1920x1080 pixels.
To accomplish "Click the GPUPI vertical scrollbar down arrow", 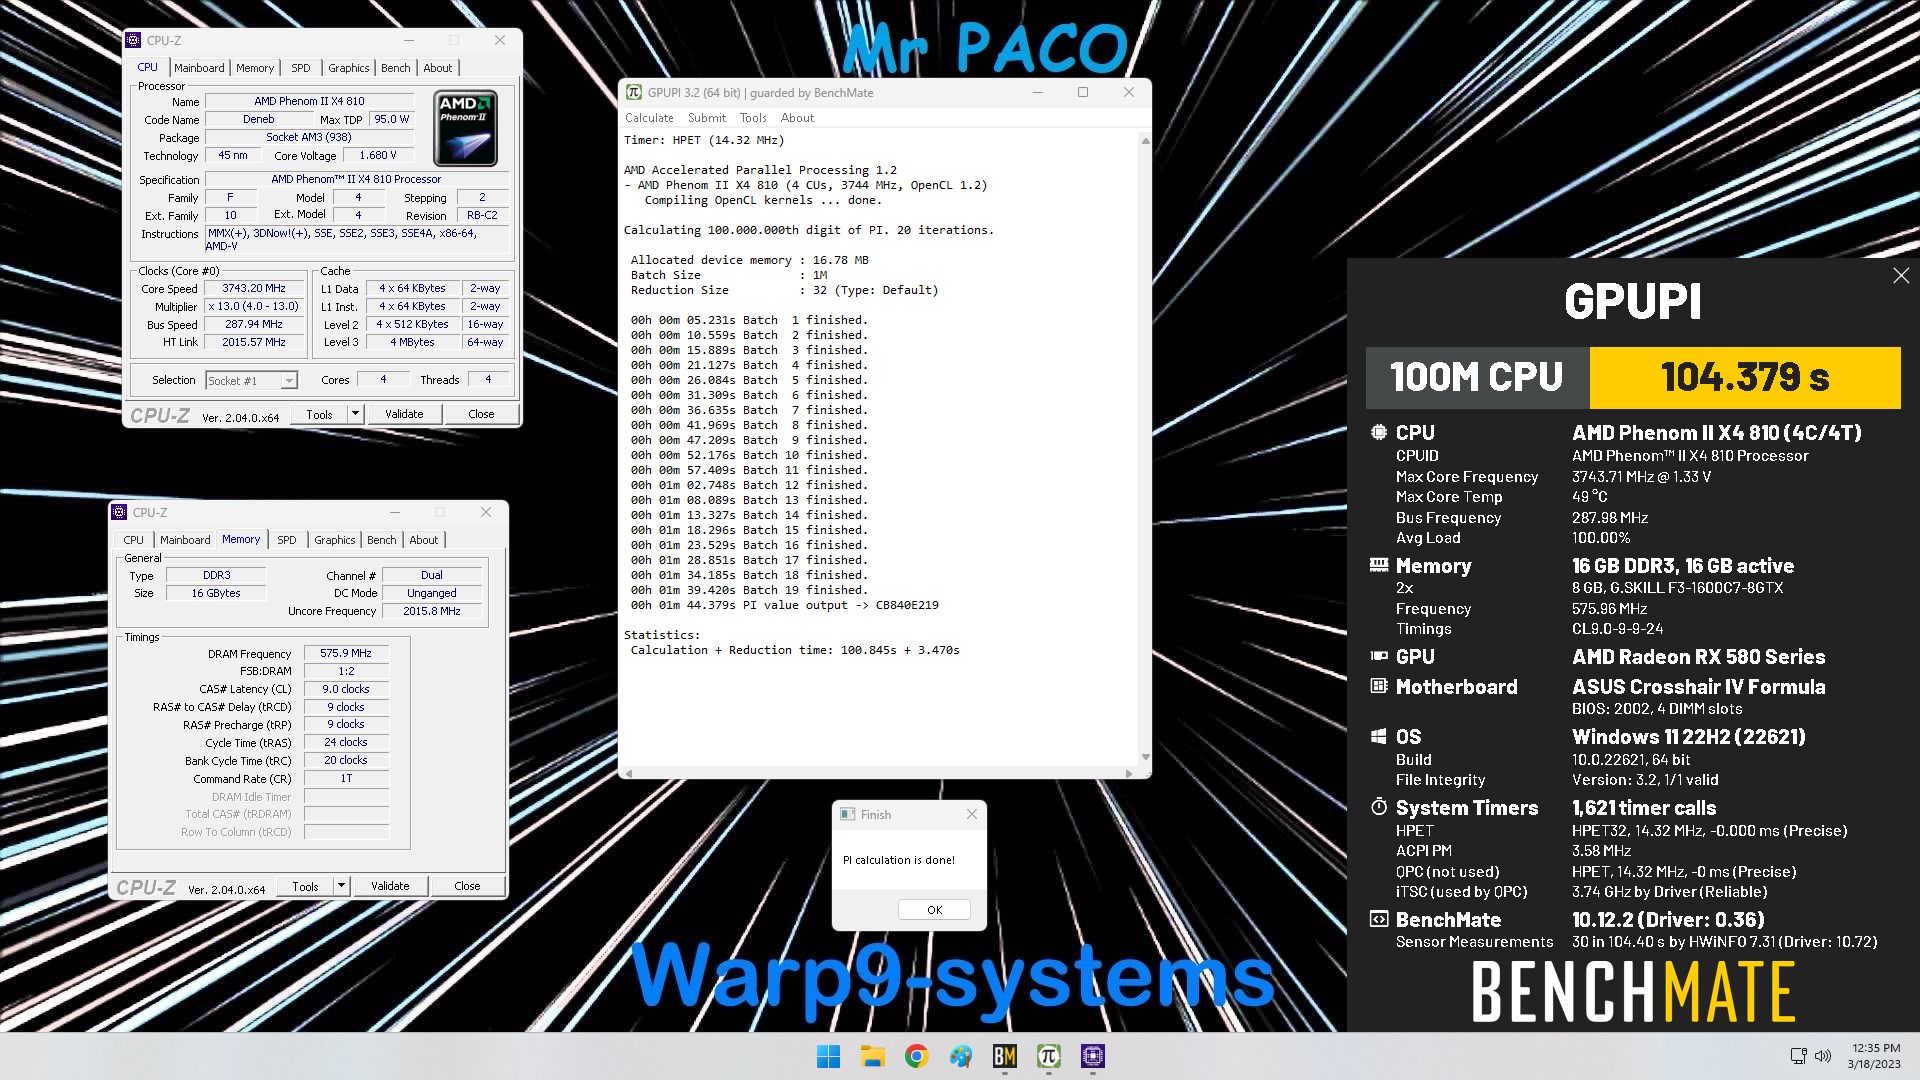I will pos(1145,757).
